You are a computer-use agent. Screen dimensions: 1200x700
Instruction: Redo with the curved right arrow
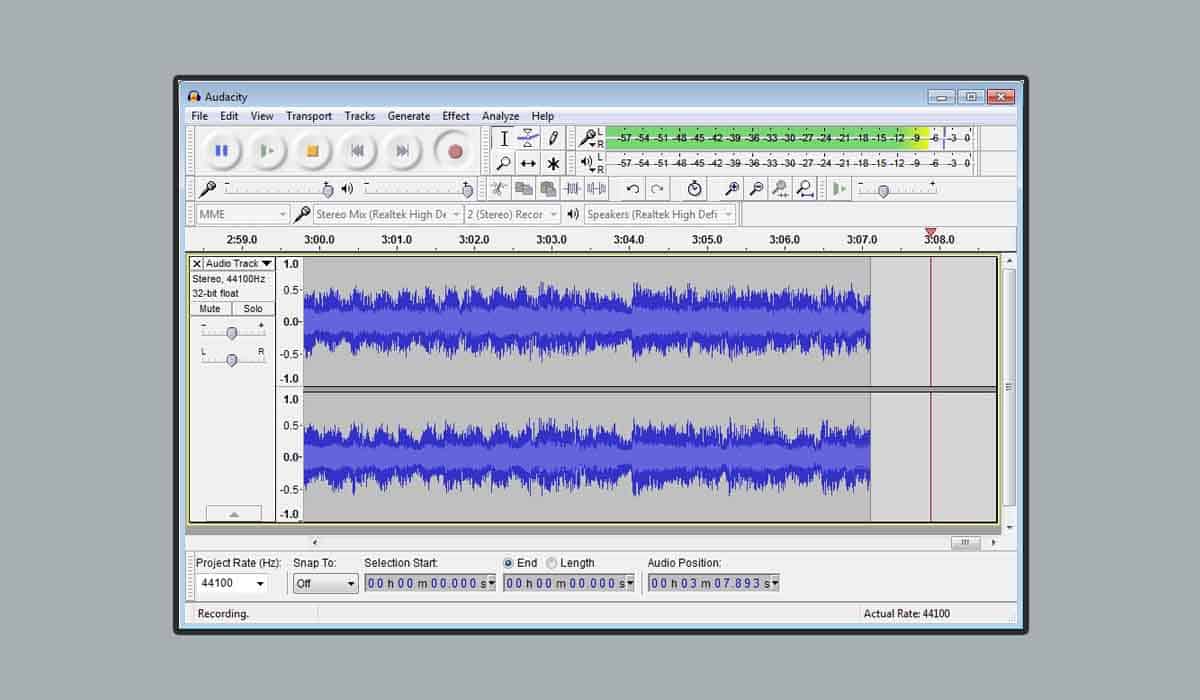(657, 188)
